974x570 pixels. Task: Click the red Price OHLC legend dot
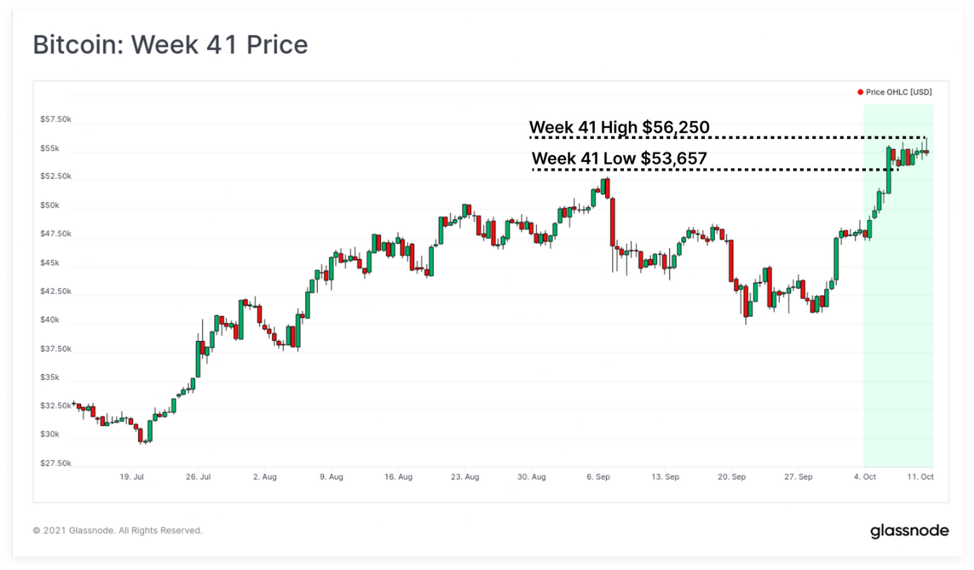click(x=860, y=93)
